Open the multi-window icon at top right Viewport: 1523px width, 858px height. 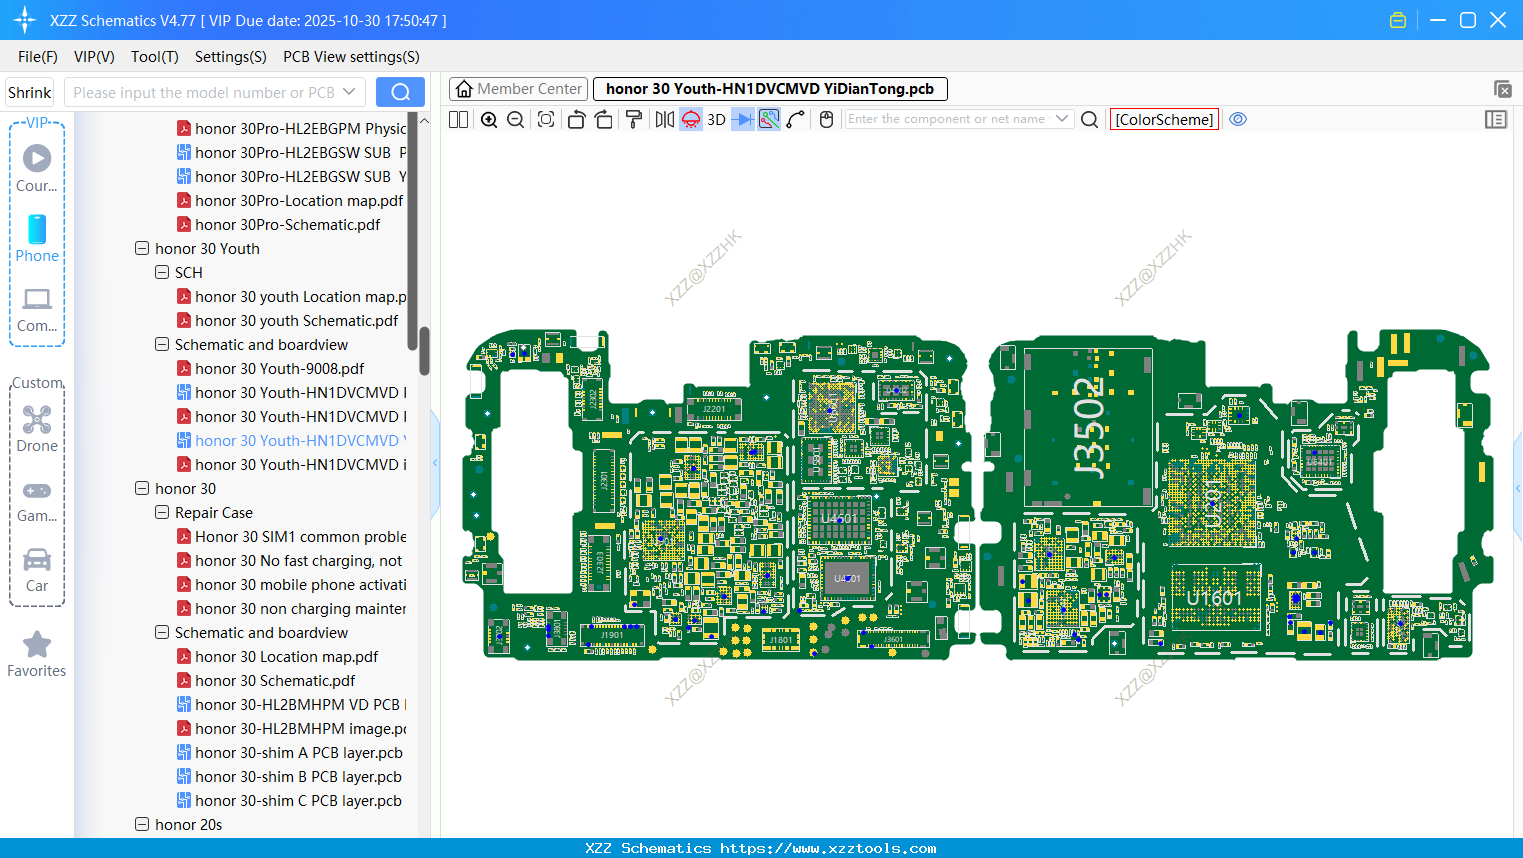[x=1502, y=89]
